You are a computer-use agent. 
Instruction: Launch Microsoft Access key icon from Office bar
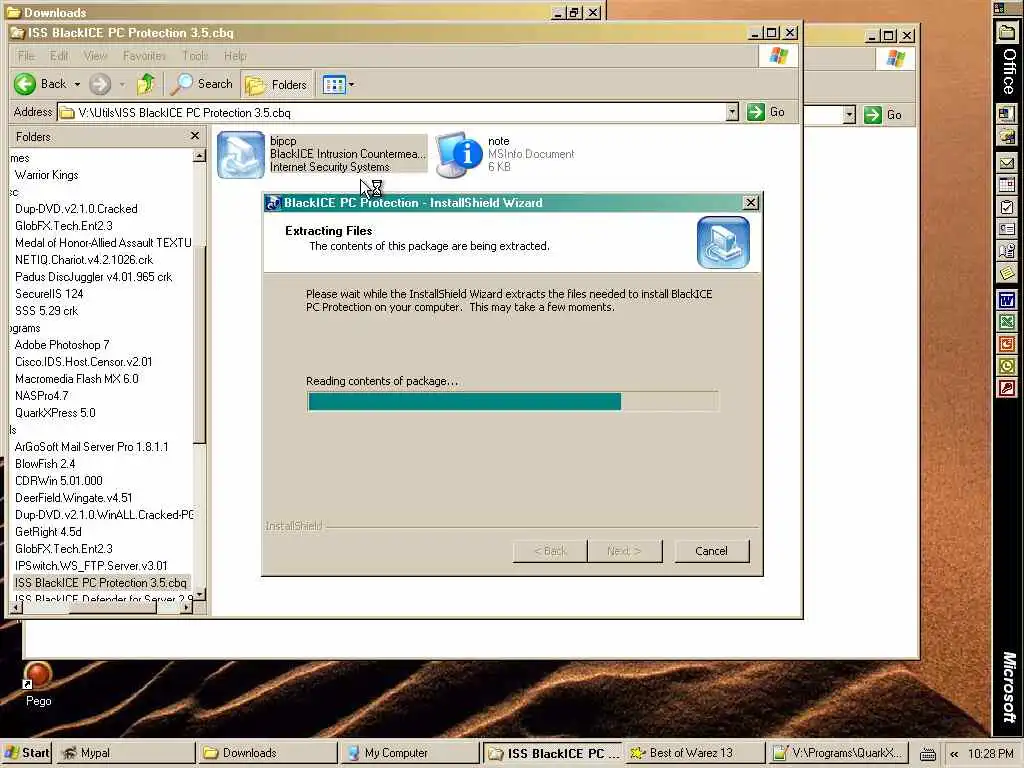pos(1006,389)
